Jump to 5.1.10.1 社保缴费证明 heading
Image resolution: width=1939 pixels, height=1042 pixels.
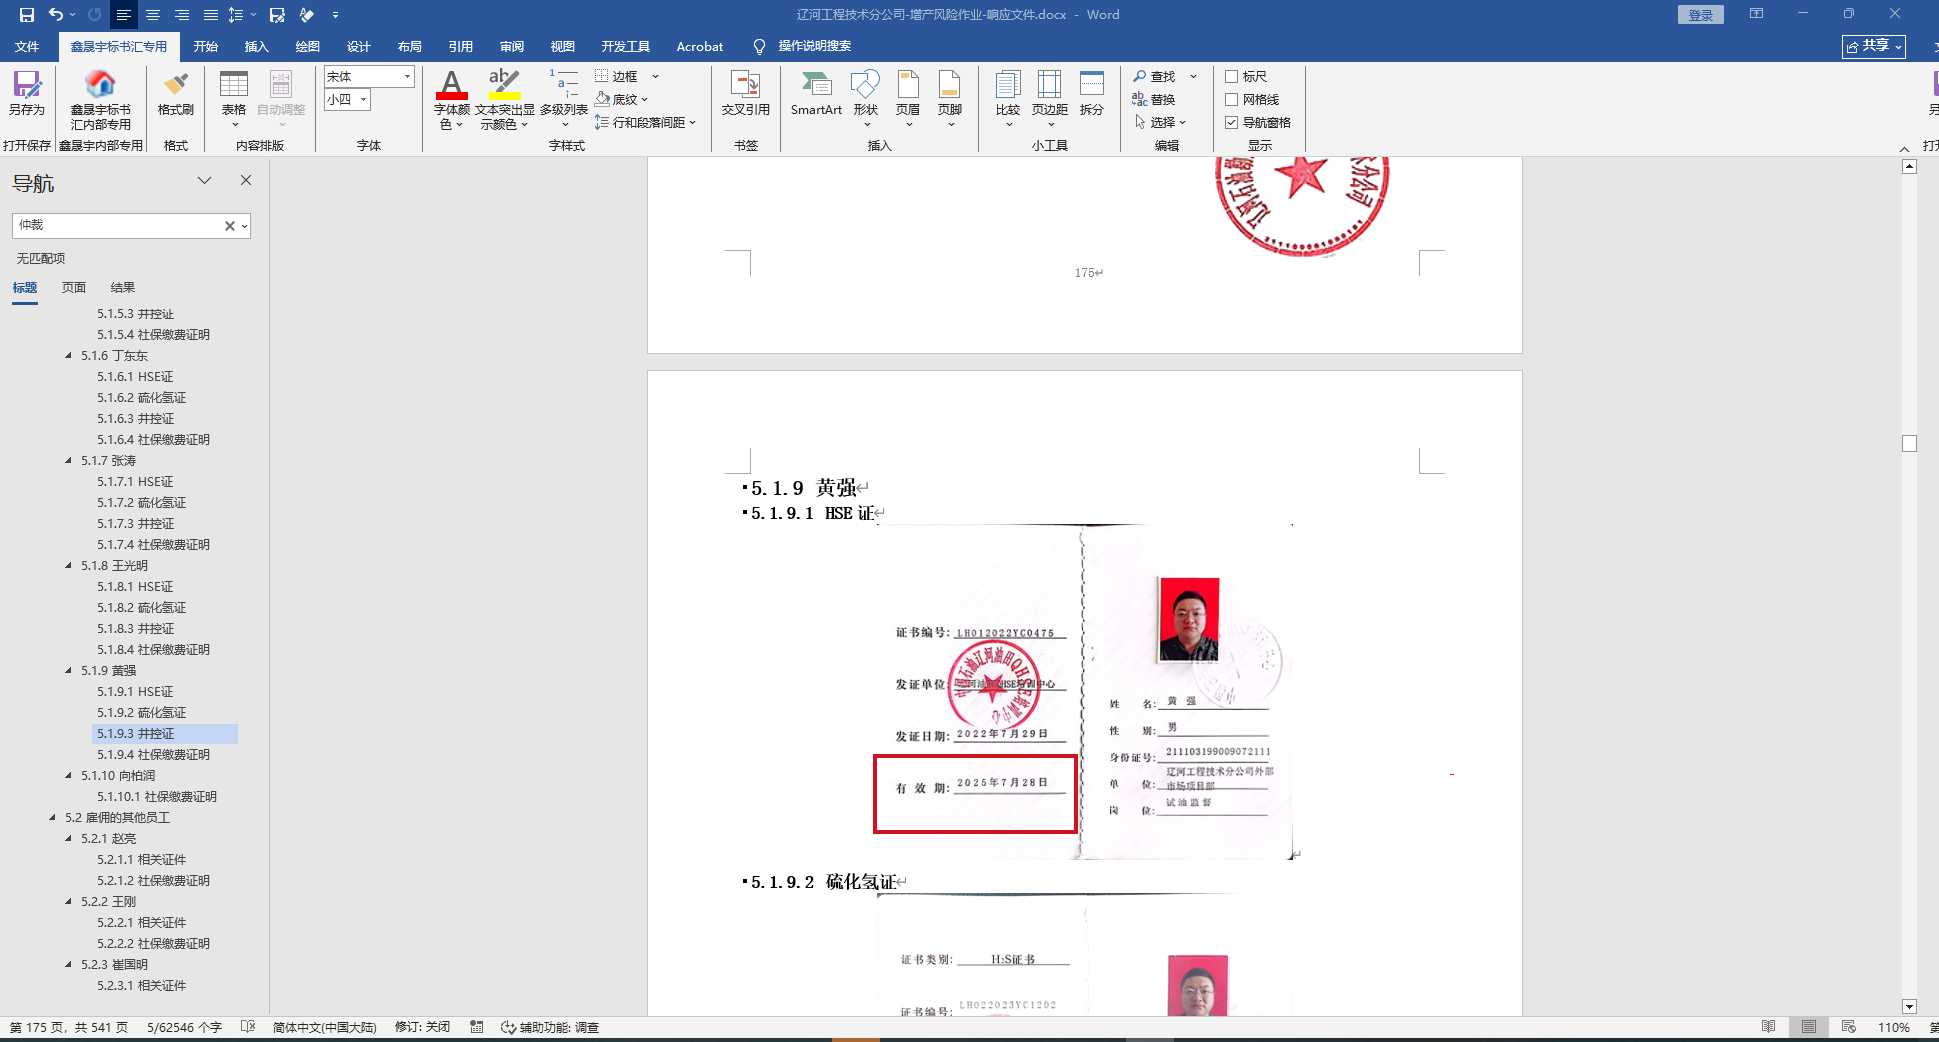click(157, 797)
